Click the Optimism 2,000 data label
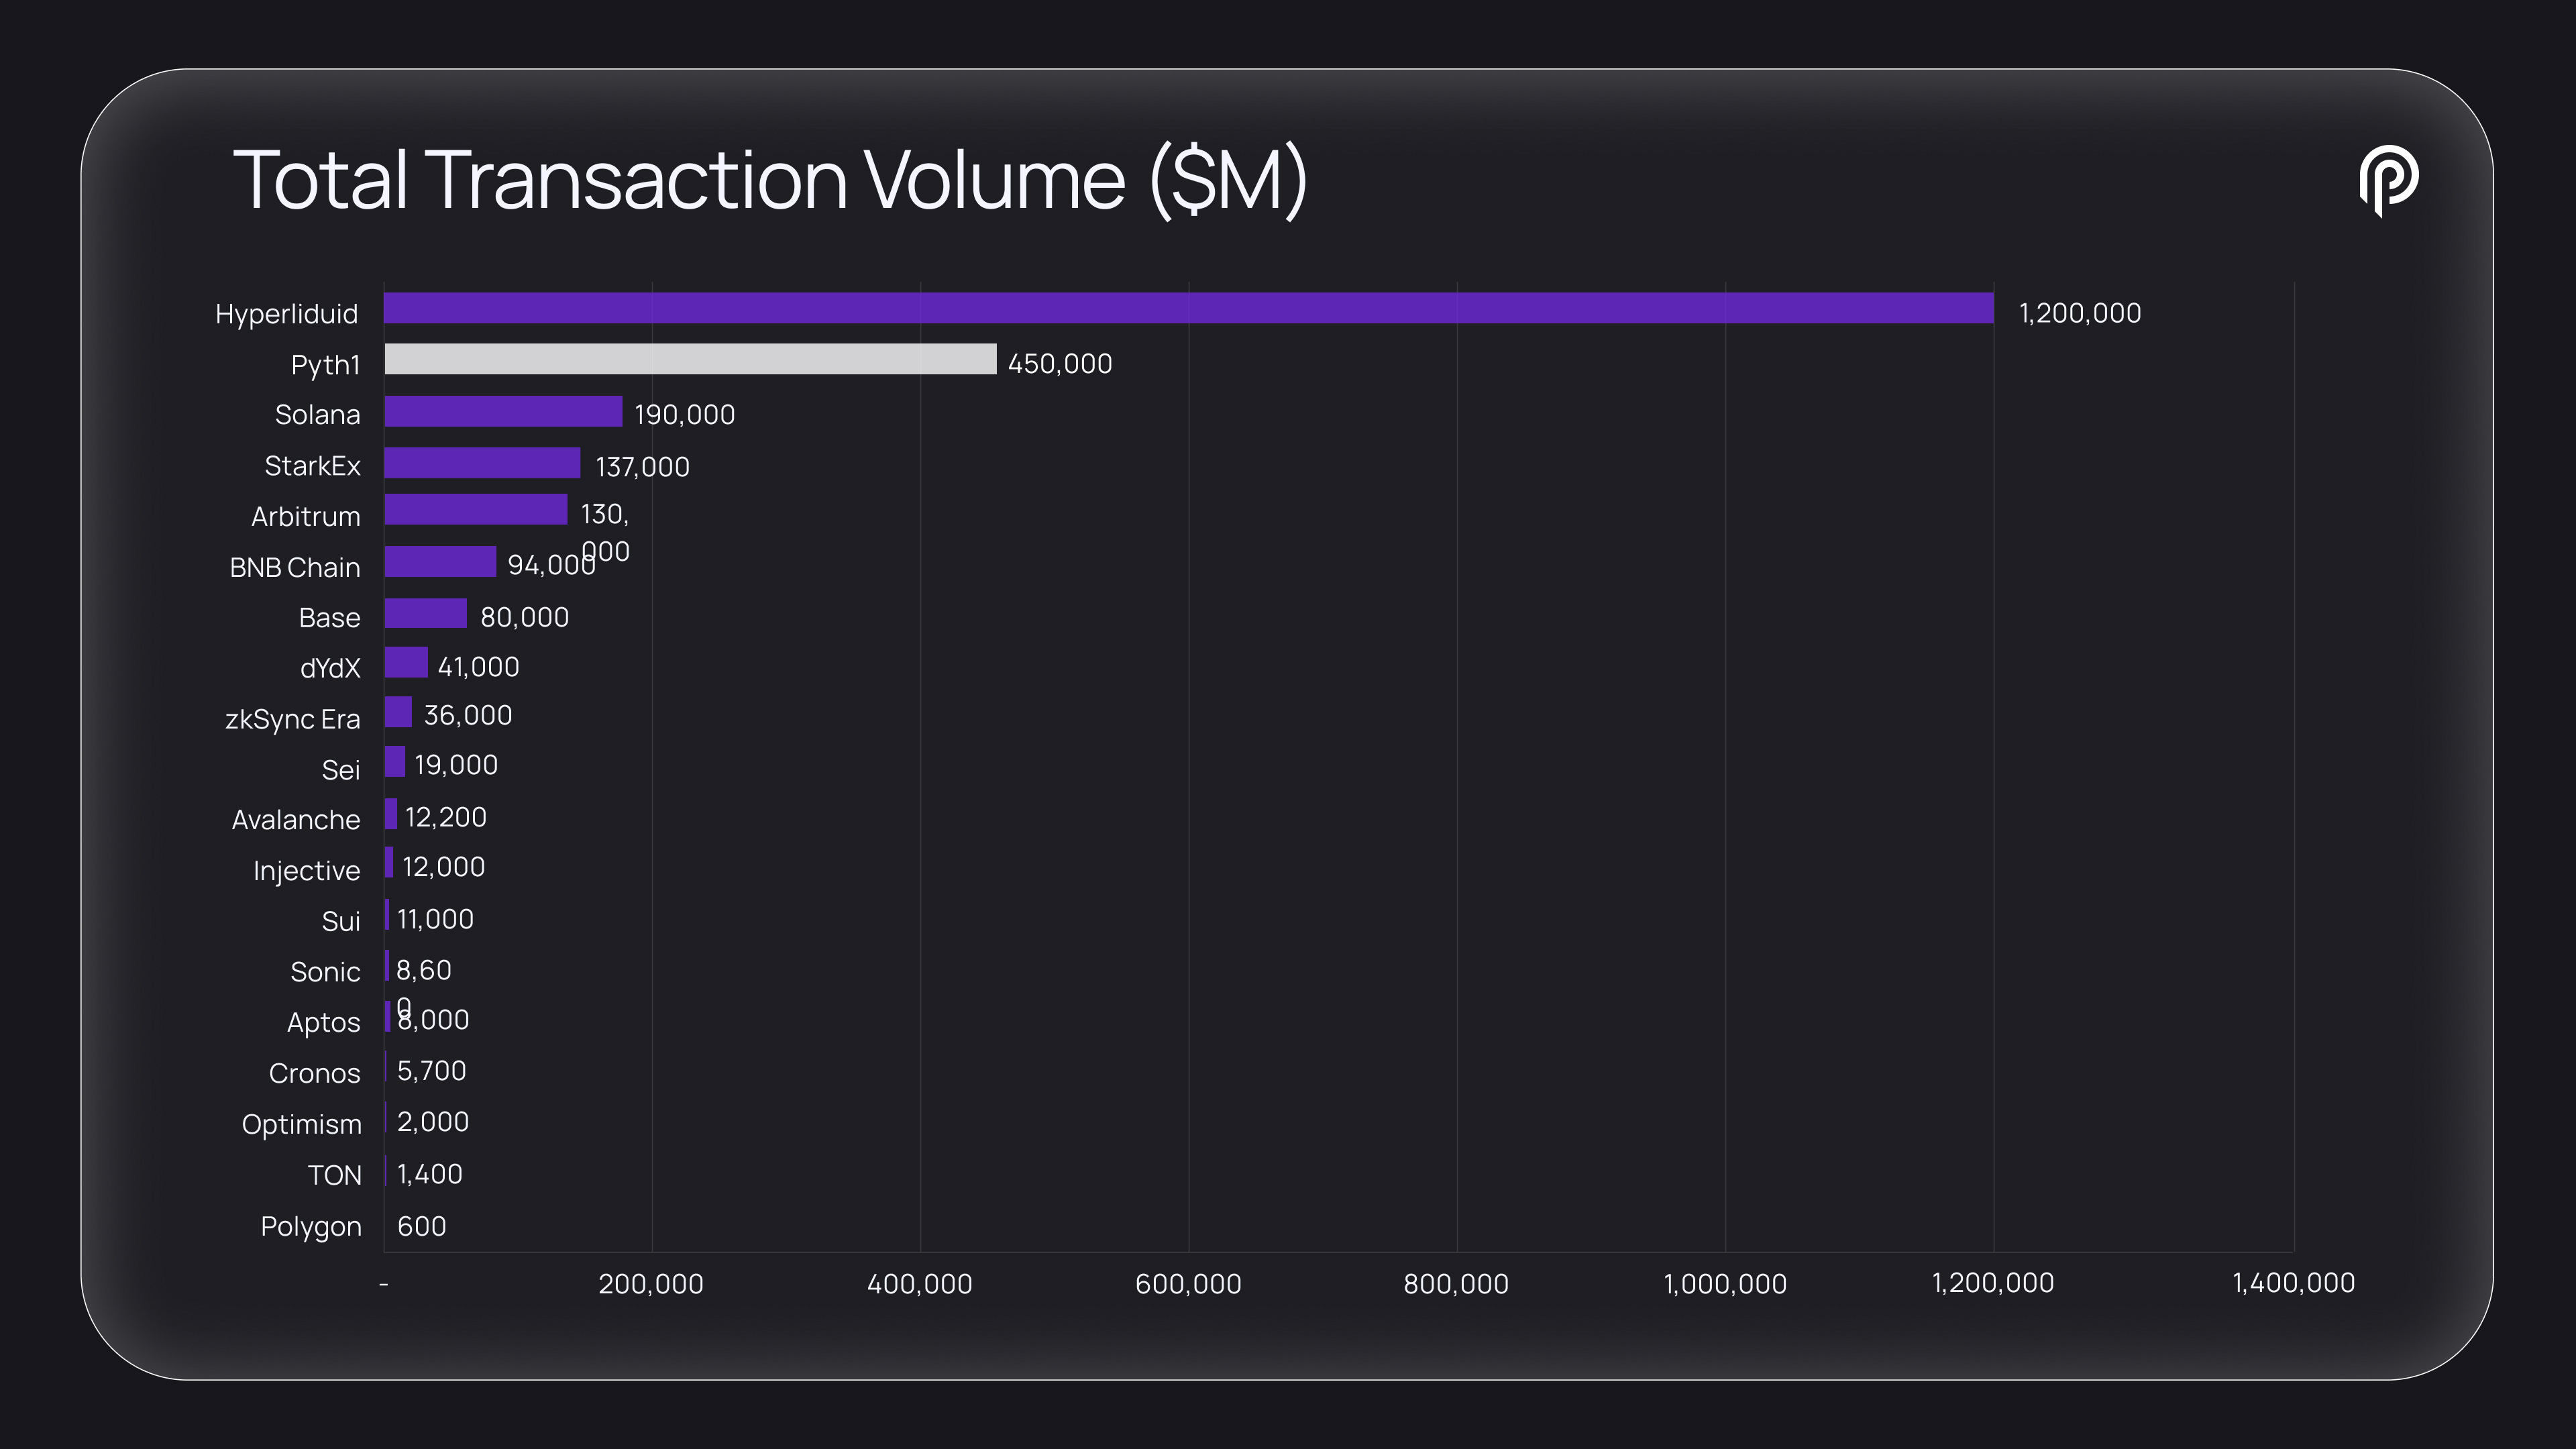2576x1449 pixels. (x=432, y=1122)
